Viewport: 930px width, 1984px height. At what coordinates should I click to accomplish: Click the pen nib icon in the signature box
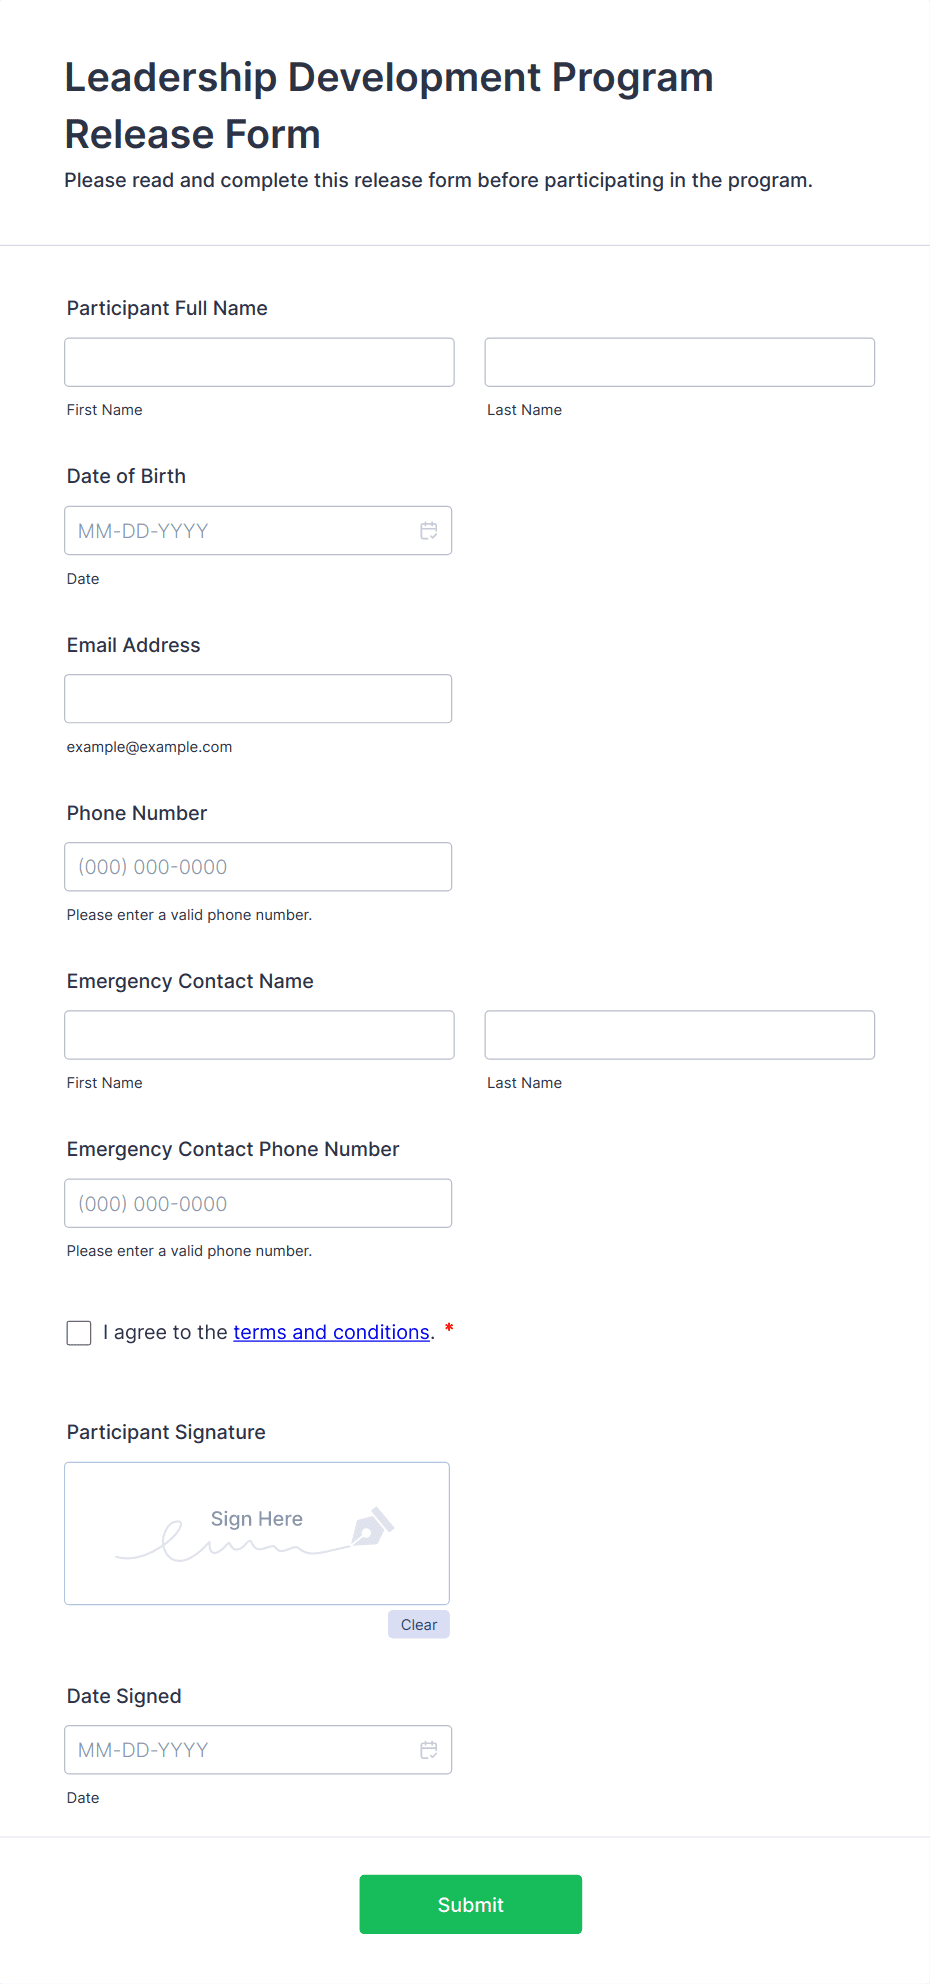(x=373, y=1527)
